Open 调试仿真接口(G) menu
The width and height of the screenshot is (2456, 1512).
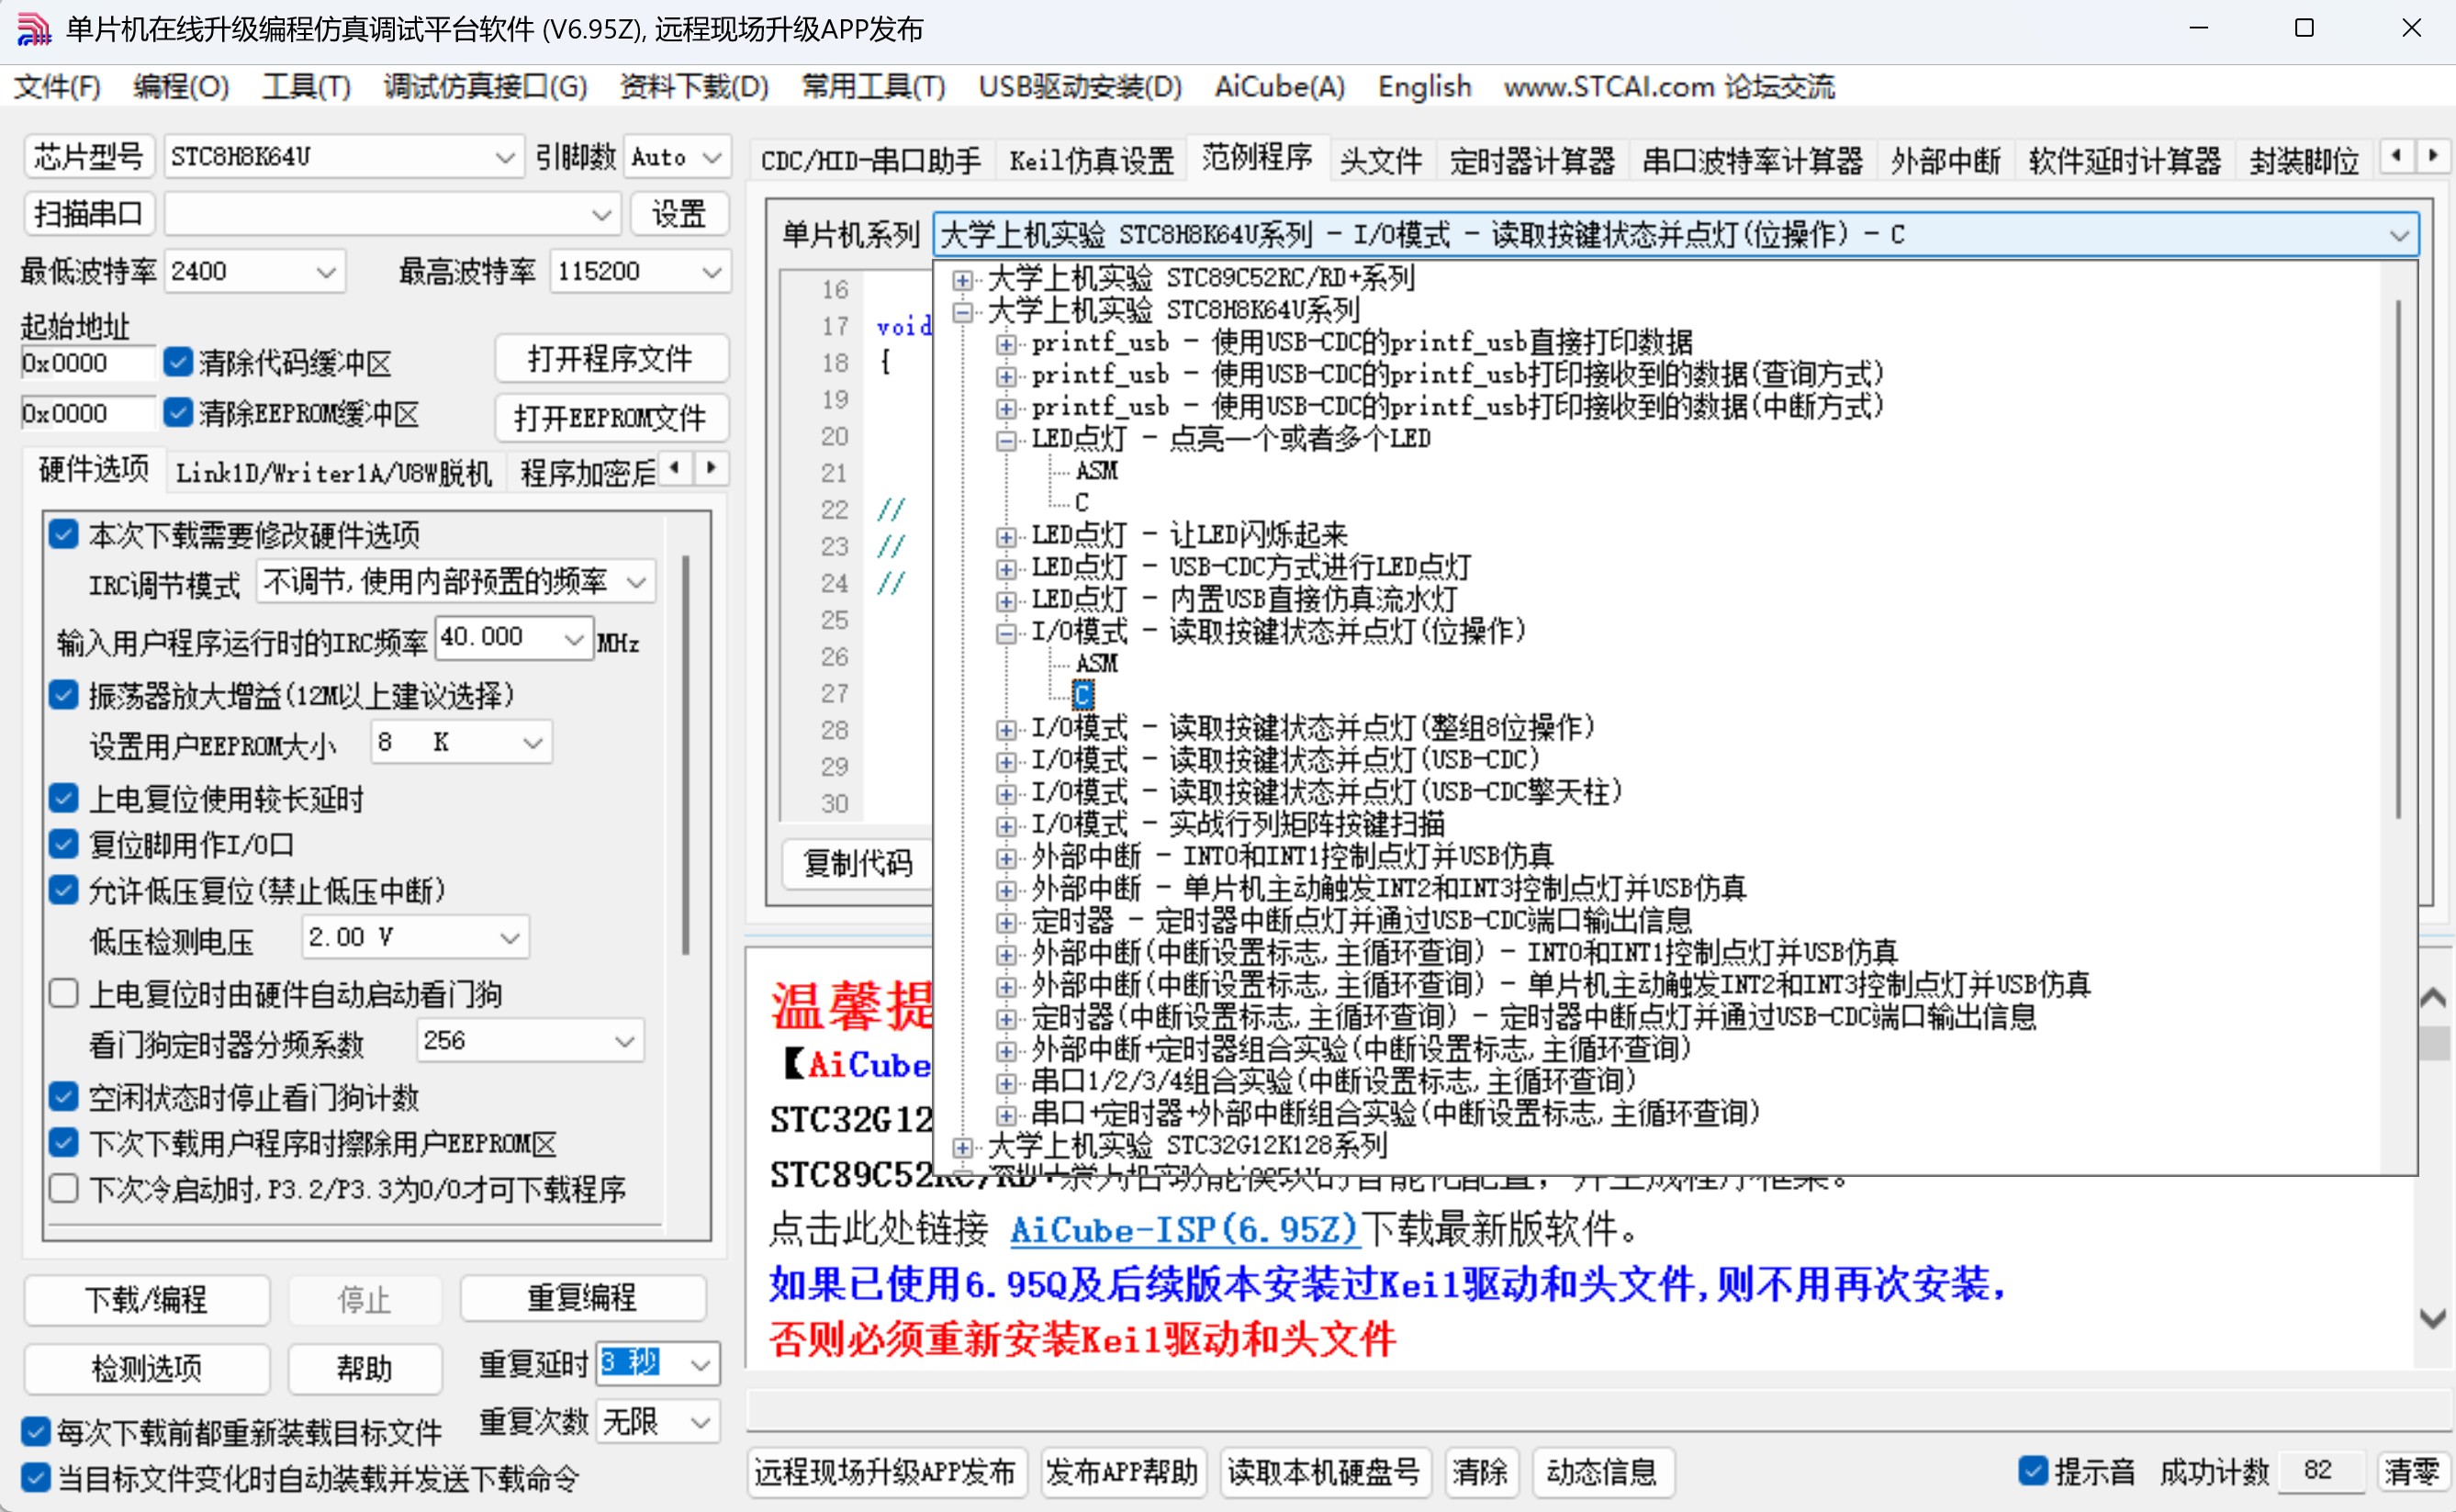click(485, 87)
